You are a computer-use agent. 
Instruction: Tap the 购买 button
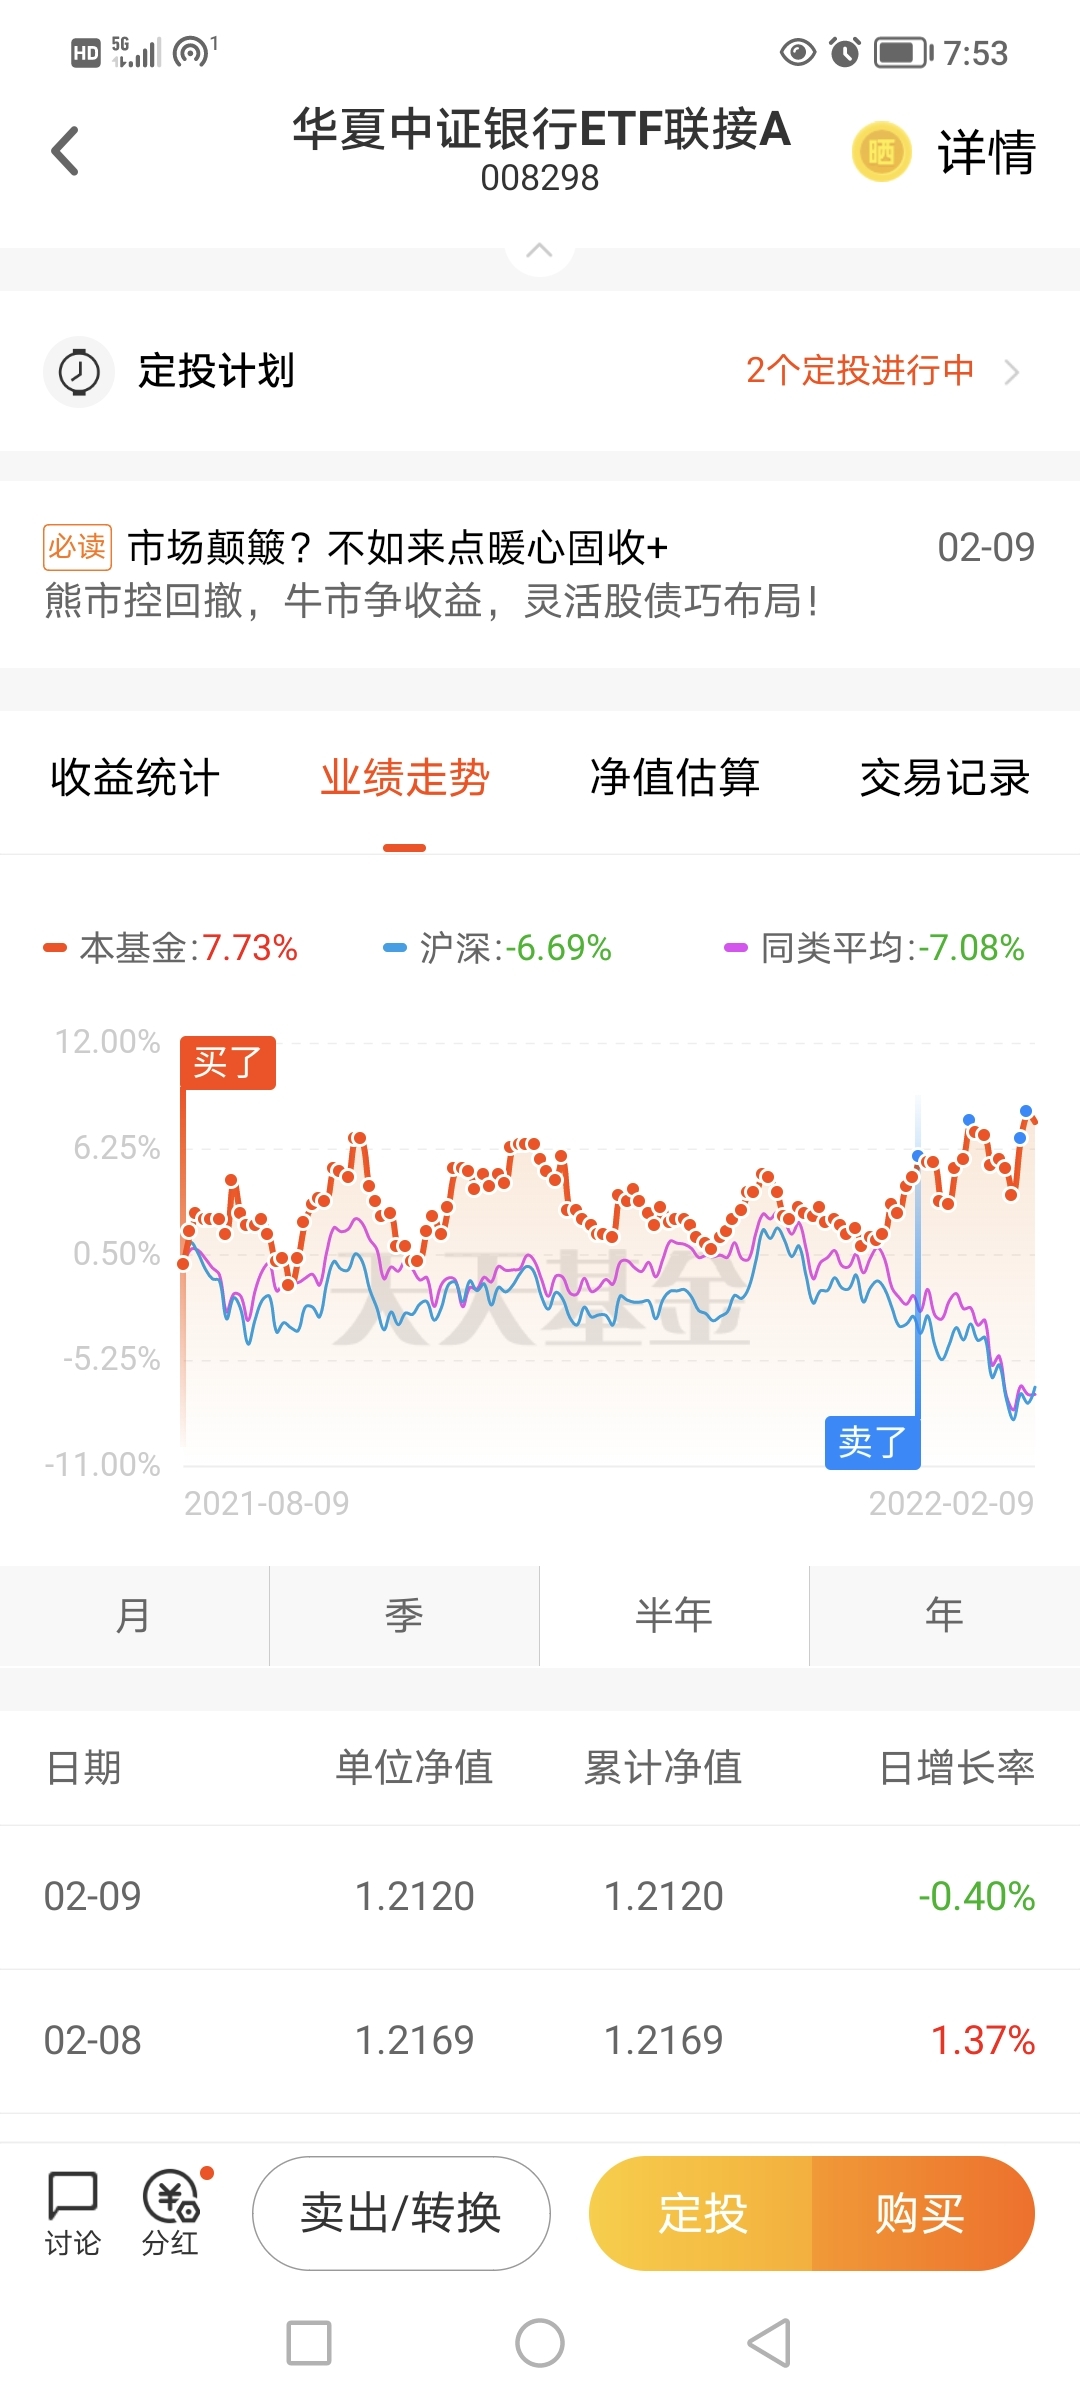coord(922,2213)
